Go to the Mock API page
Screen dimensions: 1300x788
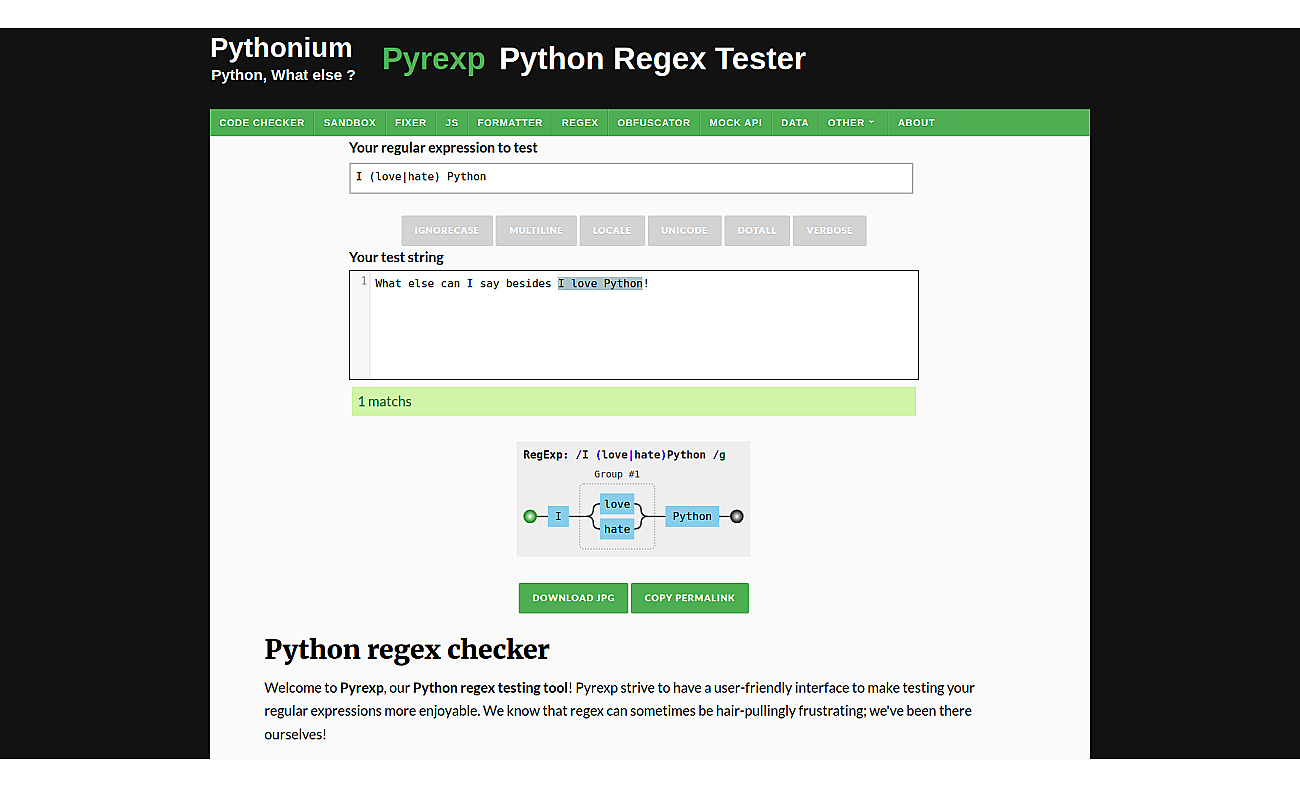(x=735, y=123)
